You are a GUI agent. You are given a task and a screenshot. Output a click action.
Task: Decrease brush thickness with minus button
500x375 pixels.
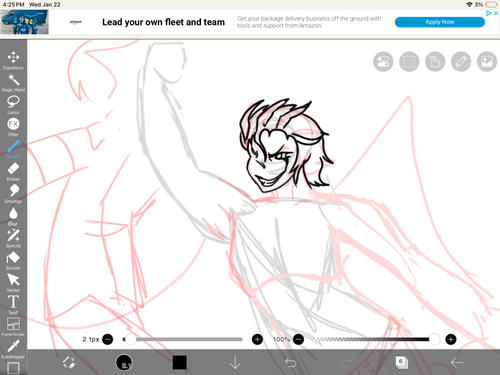click(x=107, y=339)
